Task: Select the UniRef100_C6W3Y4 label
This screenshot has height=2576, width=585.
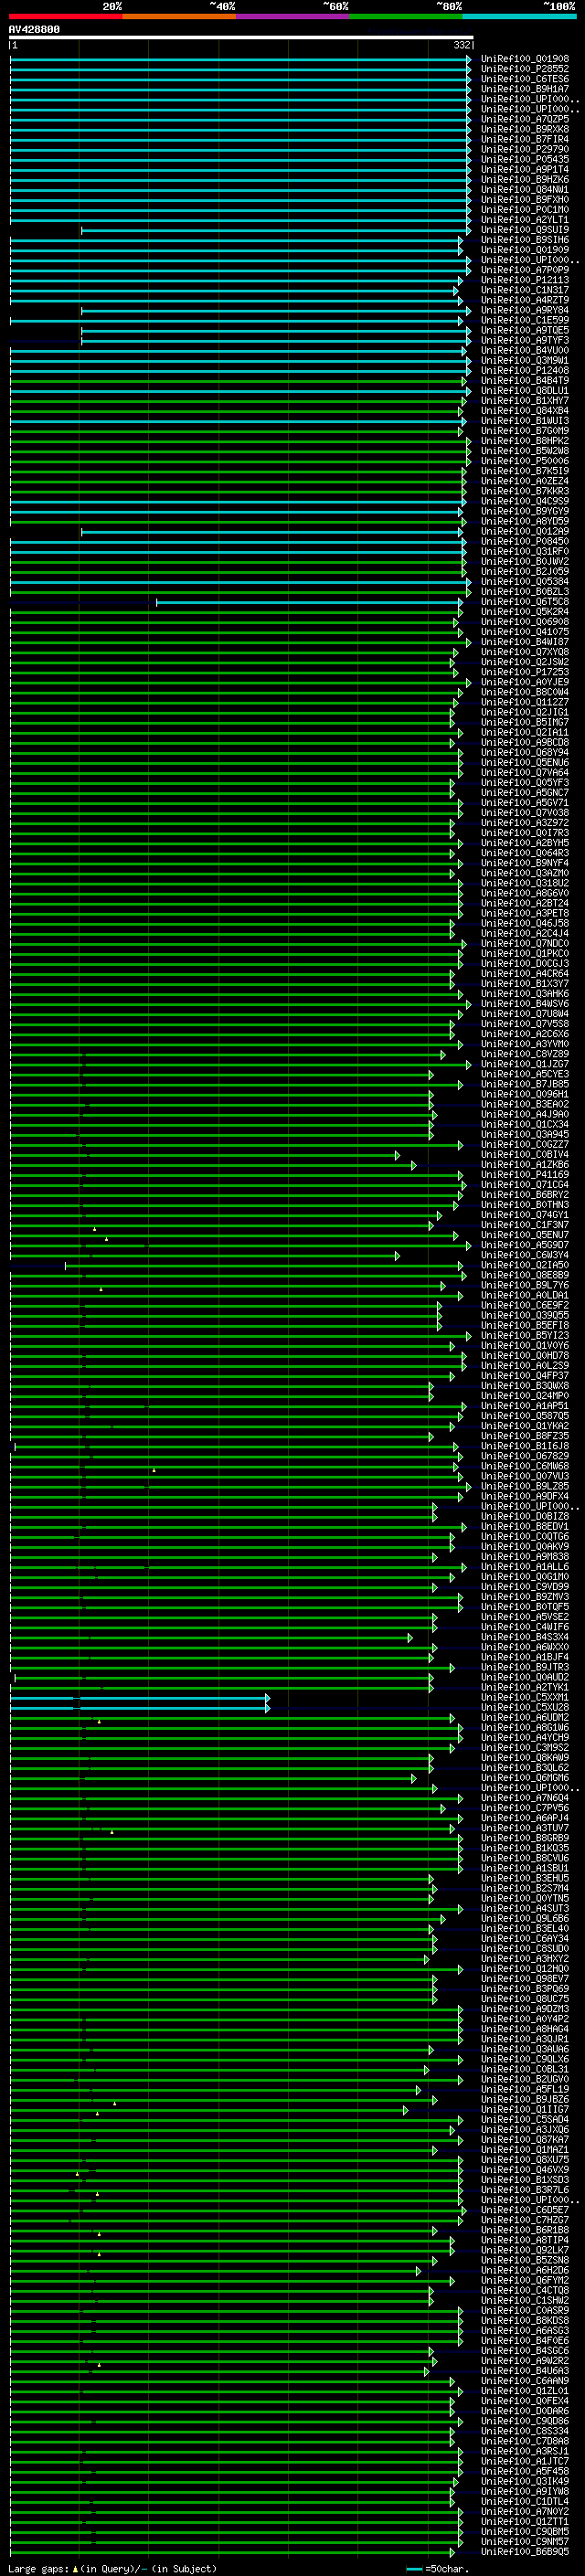Action: click(525, 1255)
